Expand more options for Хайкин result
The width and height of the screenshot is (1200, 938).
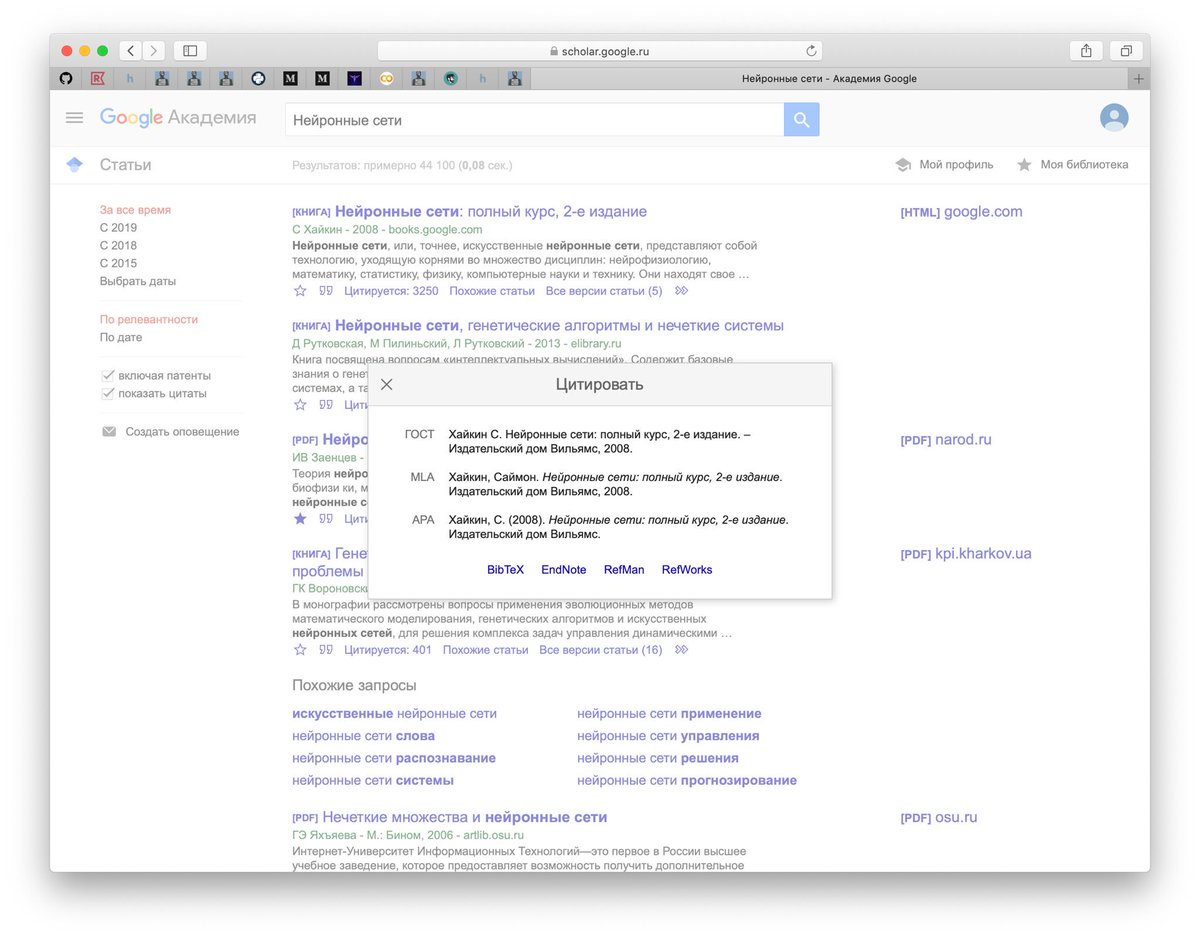click(682, 291)
